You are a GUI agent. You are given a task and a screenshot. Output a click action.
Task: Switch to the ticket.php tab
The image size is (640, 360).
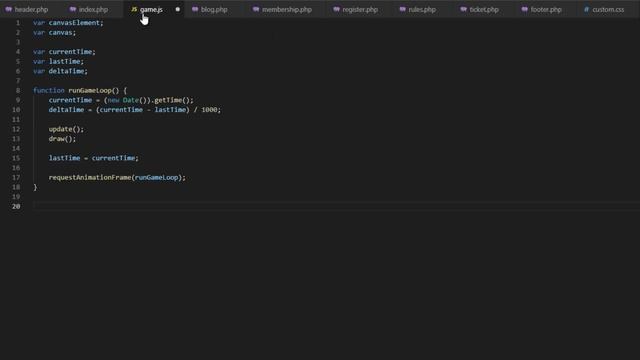coord(484,9)
